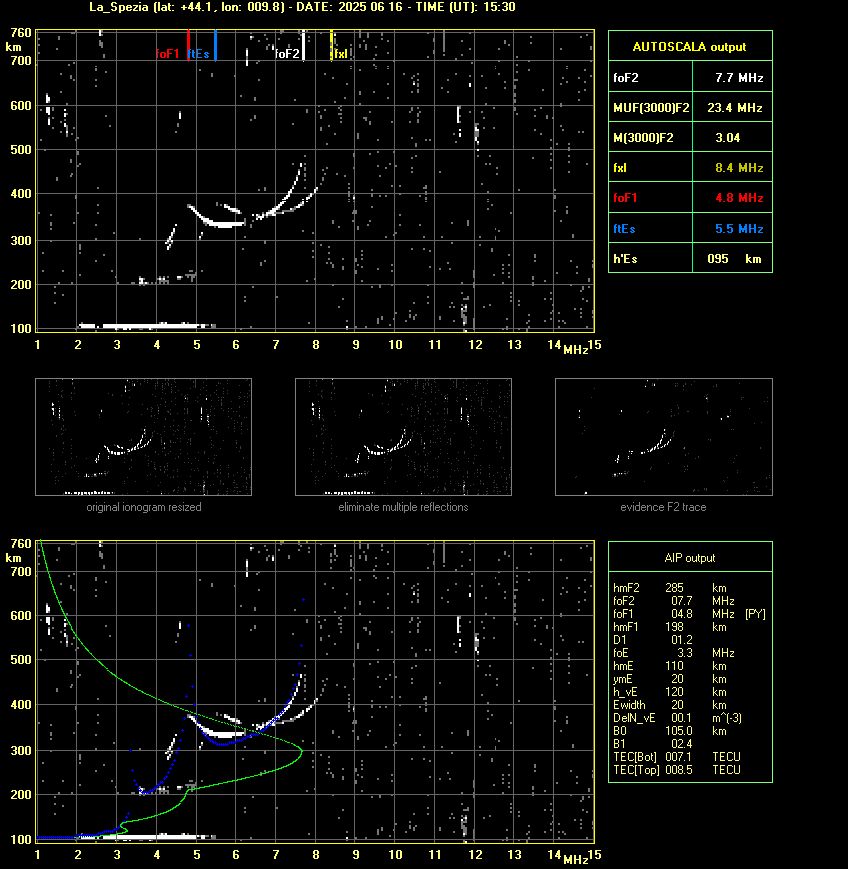
Task: Click the AIP foF1 04.8 MHz row
Action: tap(689, 614)
